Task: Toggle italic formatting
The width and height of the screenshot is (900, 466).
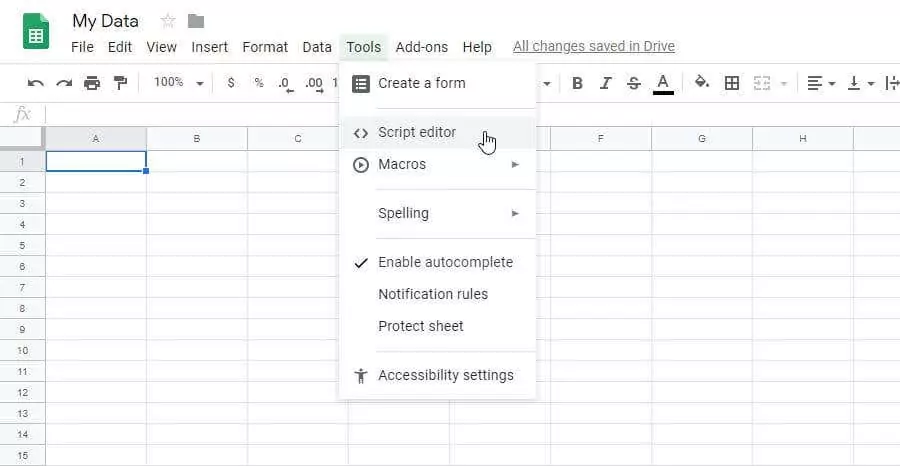Action: 606,83
